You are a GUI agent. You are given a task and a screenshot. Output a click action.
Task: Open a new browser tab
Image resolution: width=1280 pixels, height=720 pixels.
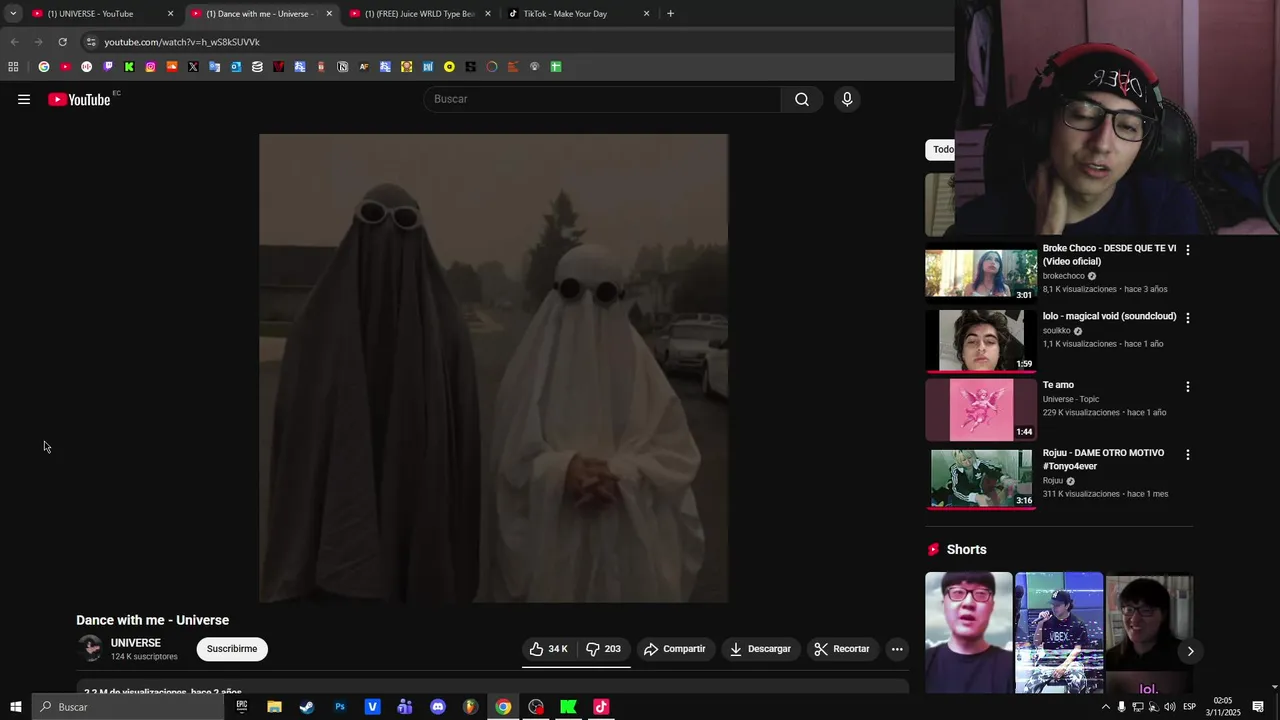point(670,14)
